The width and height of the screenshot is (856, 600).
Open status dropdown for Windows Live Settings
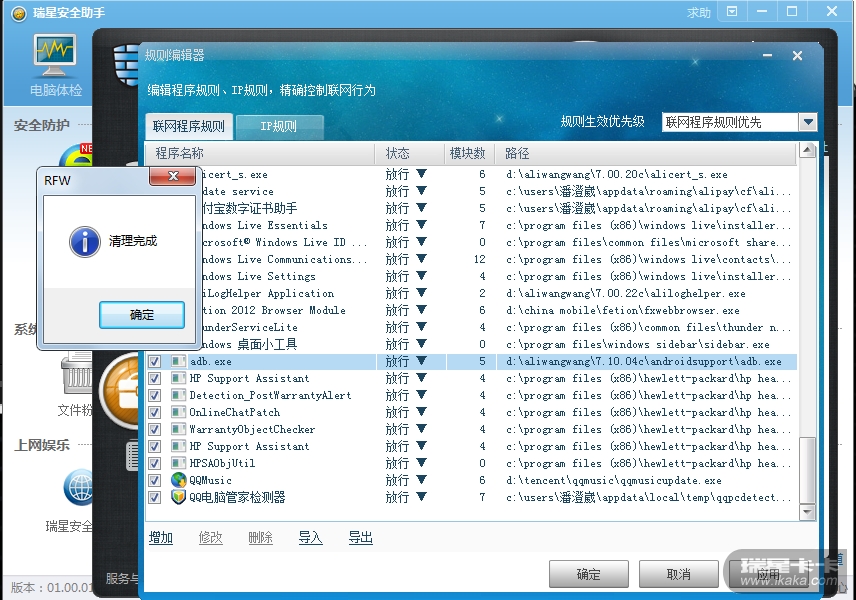[x=421, y=276]
